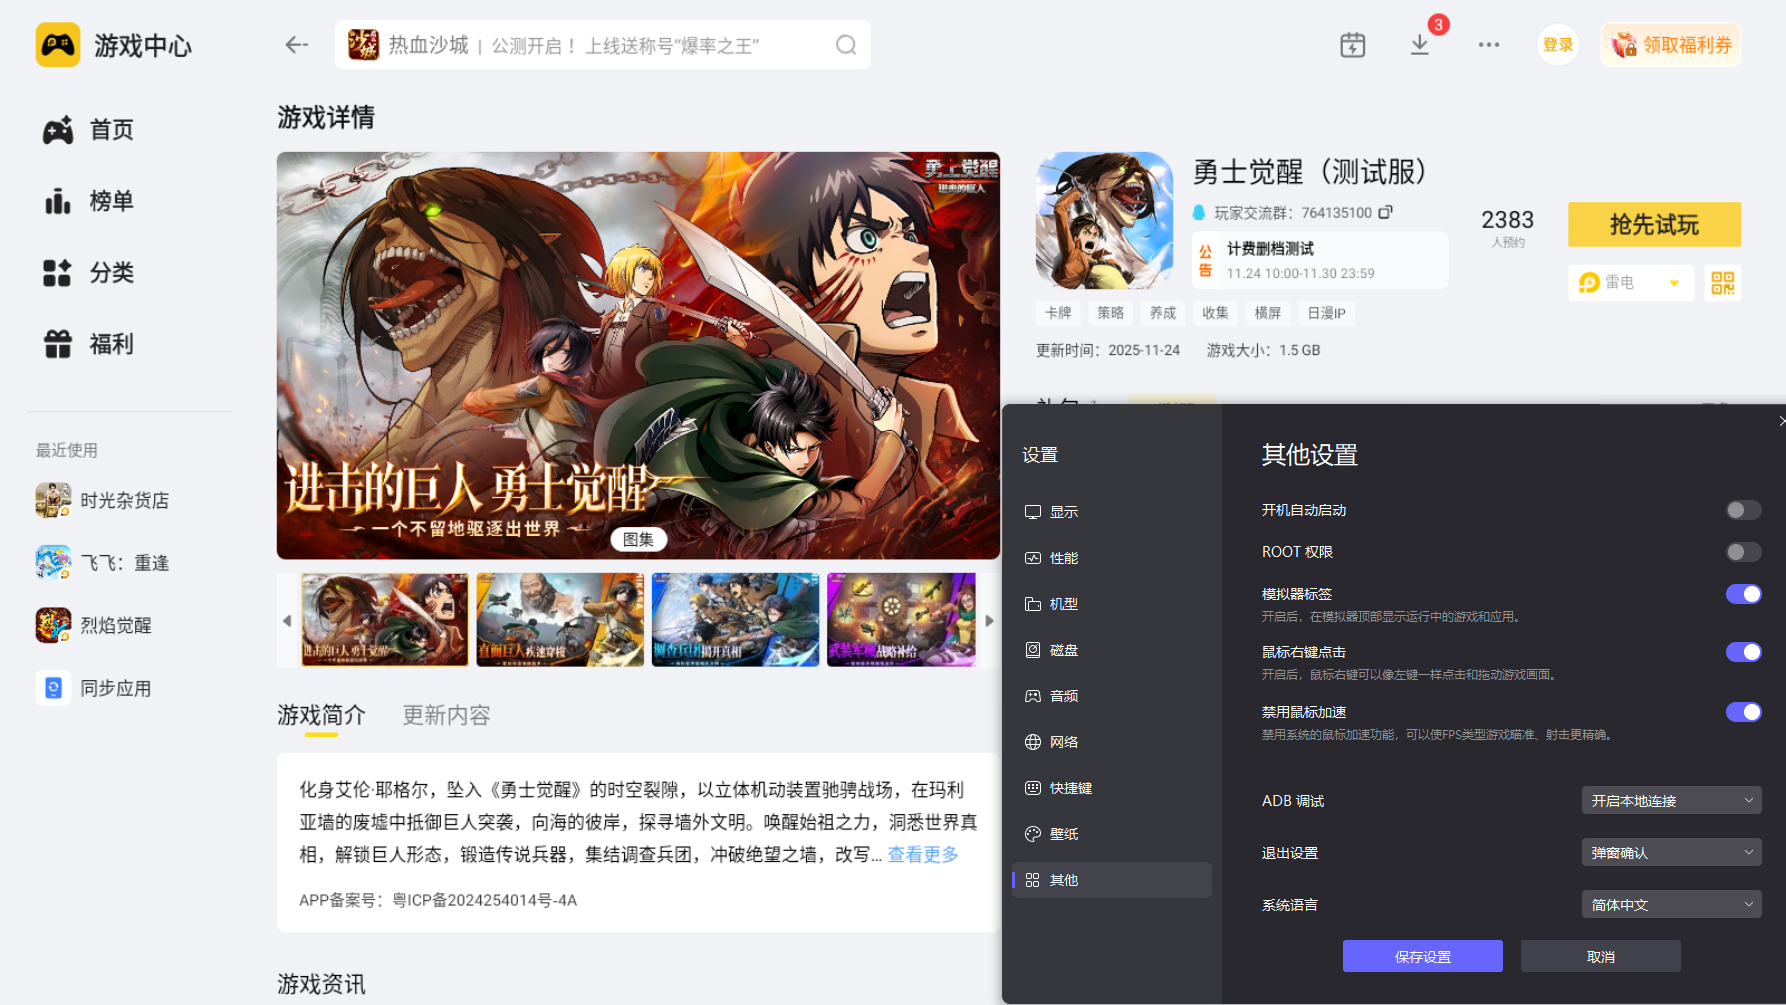Click the main 进击的巨人 banner image
The height and width of the screenshot is (1005, 1786).
[638, 355]
